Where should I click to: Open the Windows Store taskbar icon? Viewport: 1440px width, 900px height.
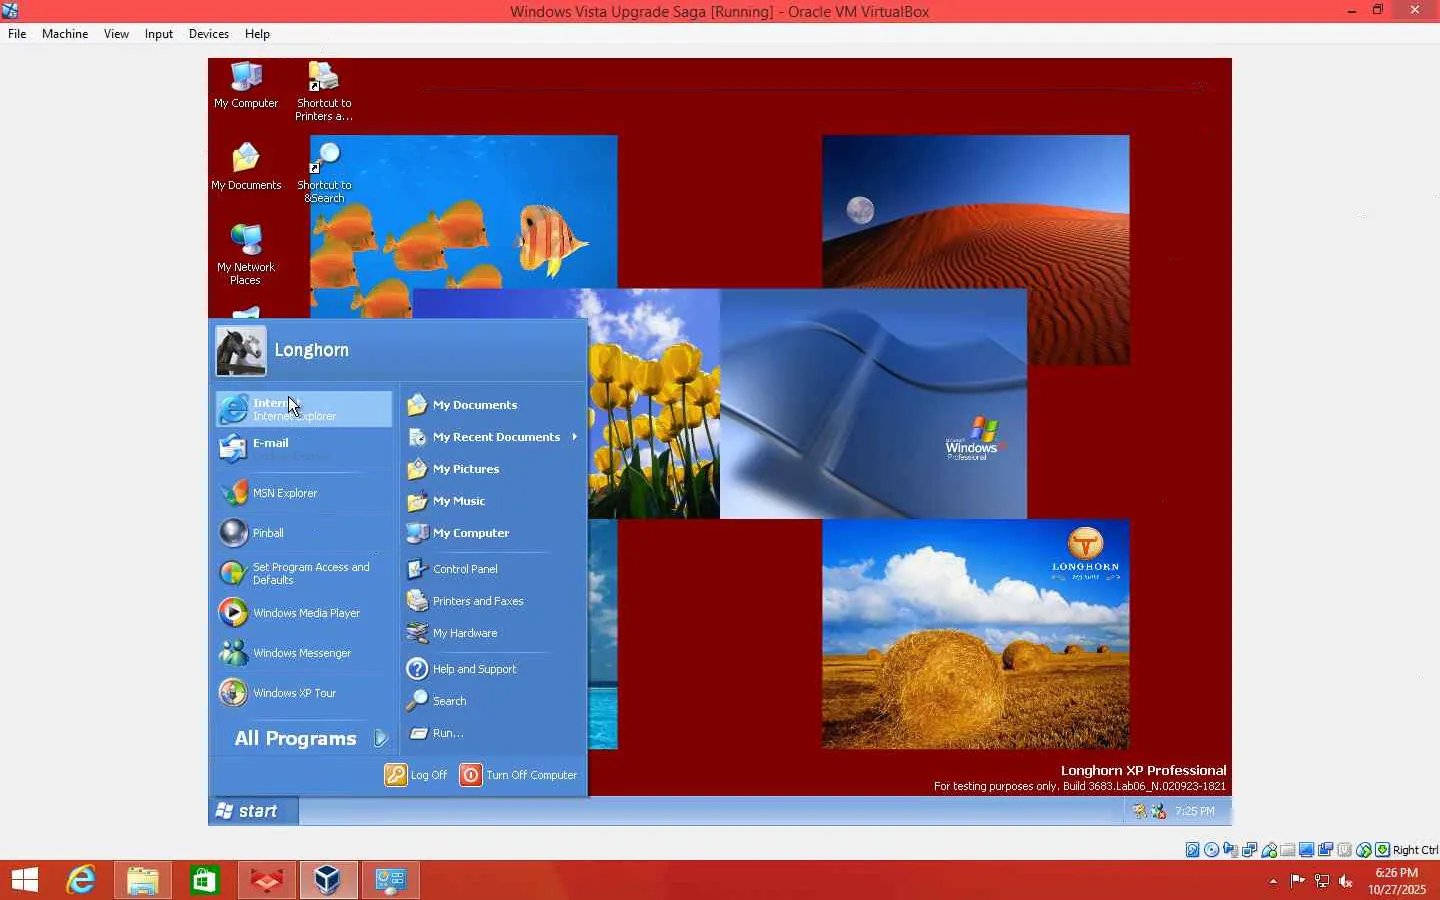[x=205, y=880]
